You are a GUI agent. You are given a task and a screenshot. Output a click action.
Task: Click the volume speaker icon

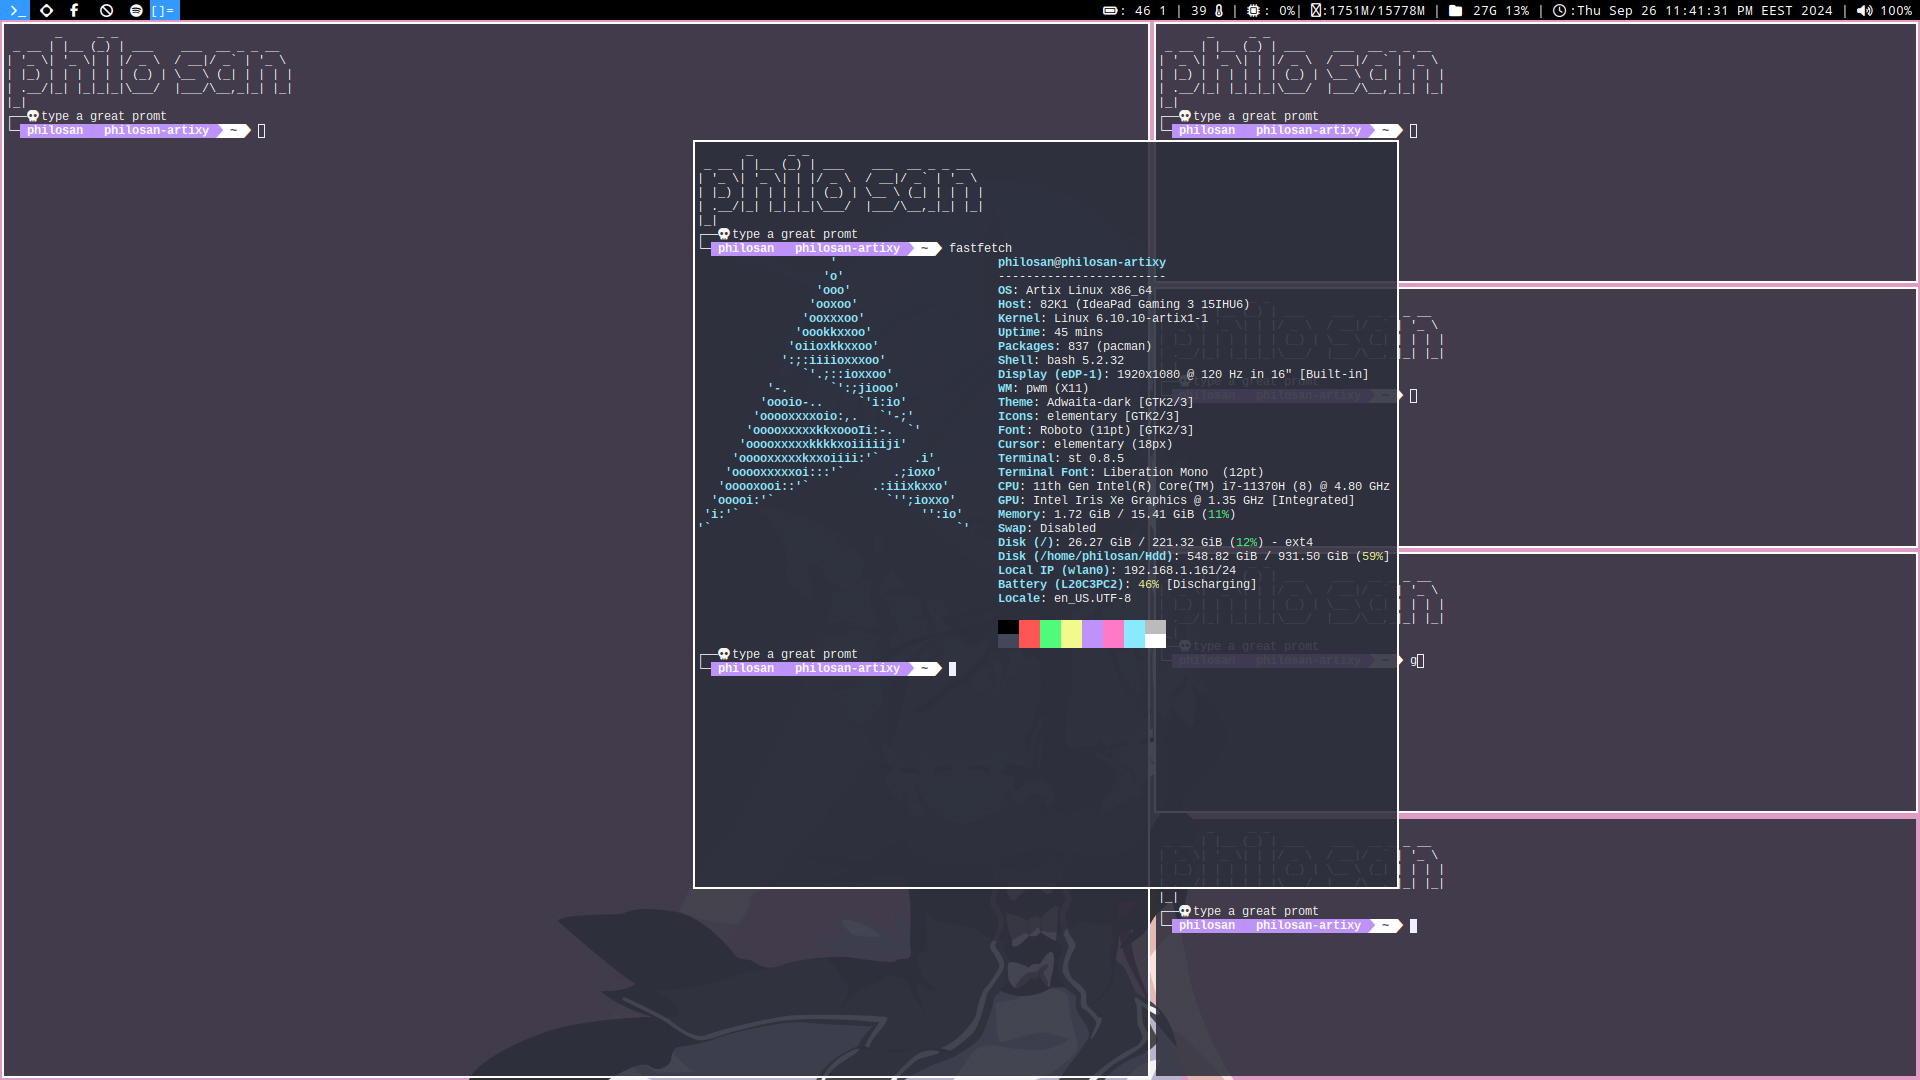1864,10
